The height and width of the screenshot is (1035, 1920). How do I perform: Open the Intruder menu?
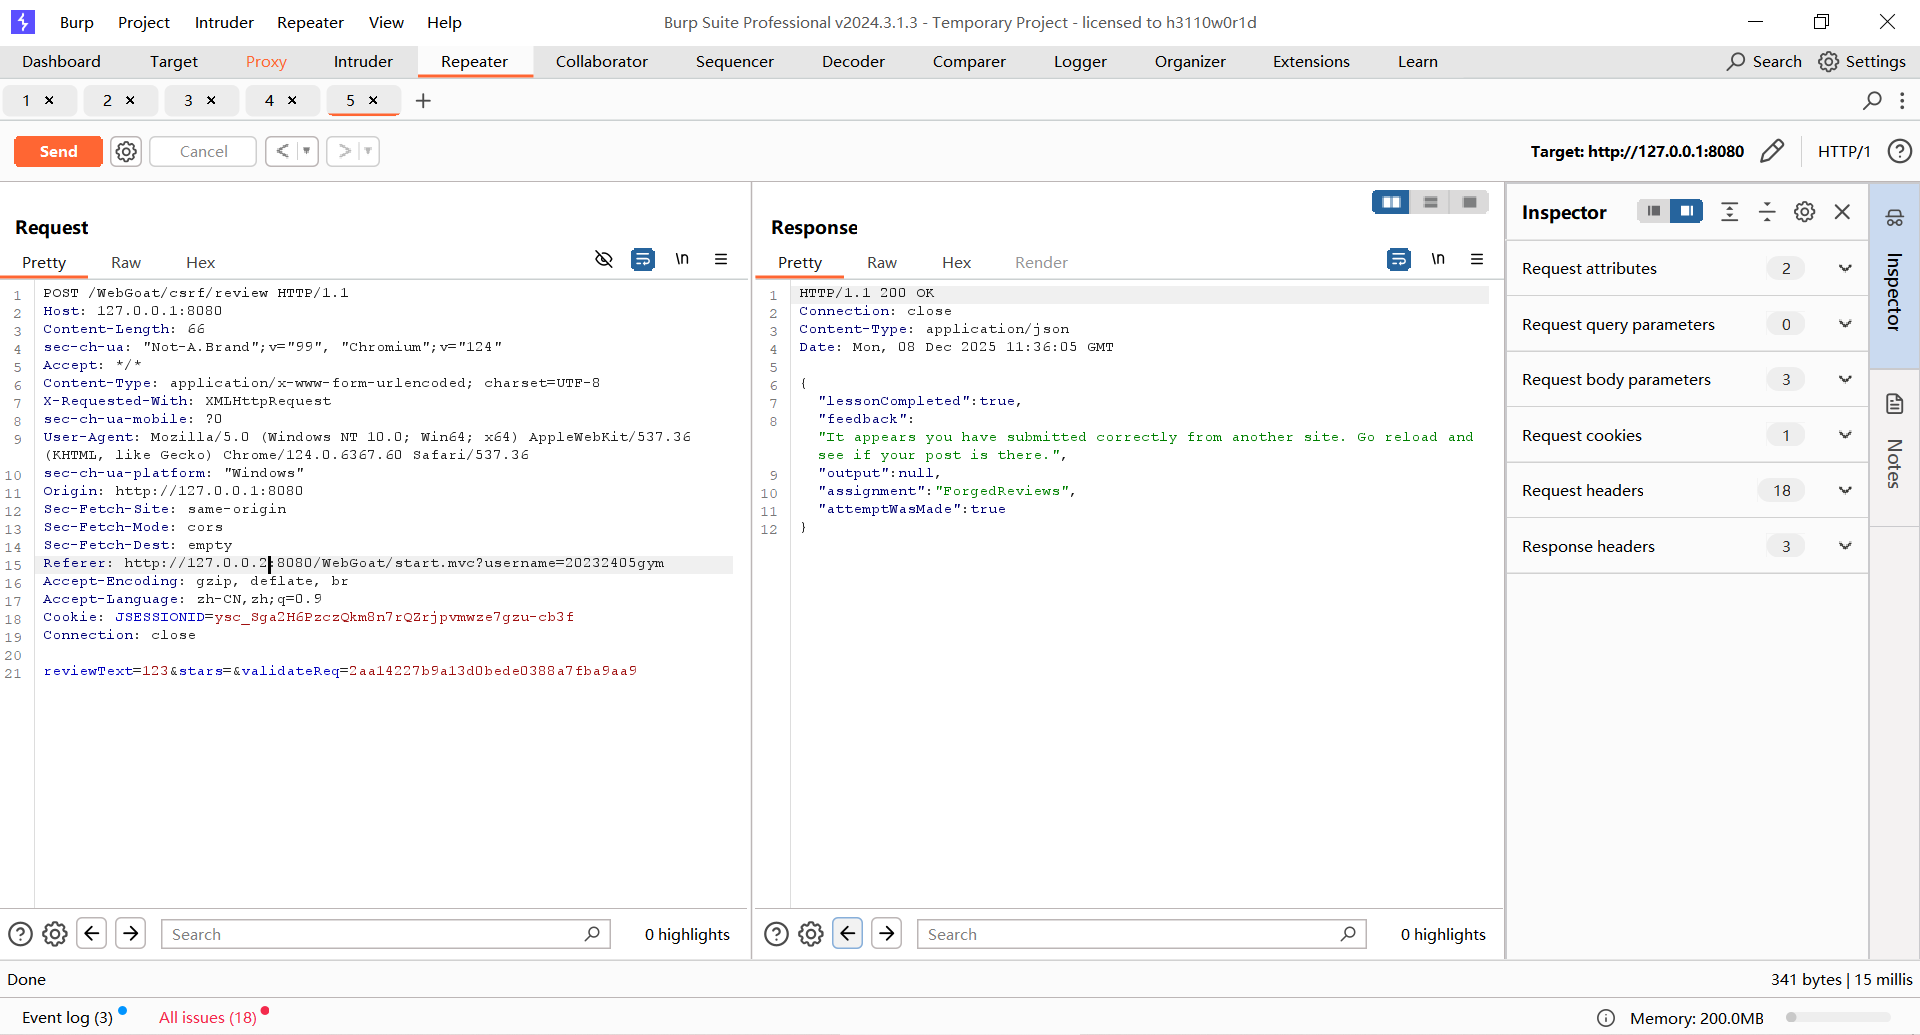click(224, 22)
